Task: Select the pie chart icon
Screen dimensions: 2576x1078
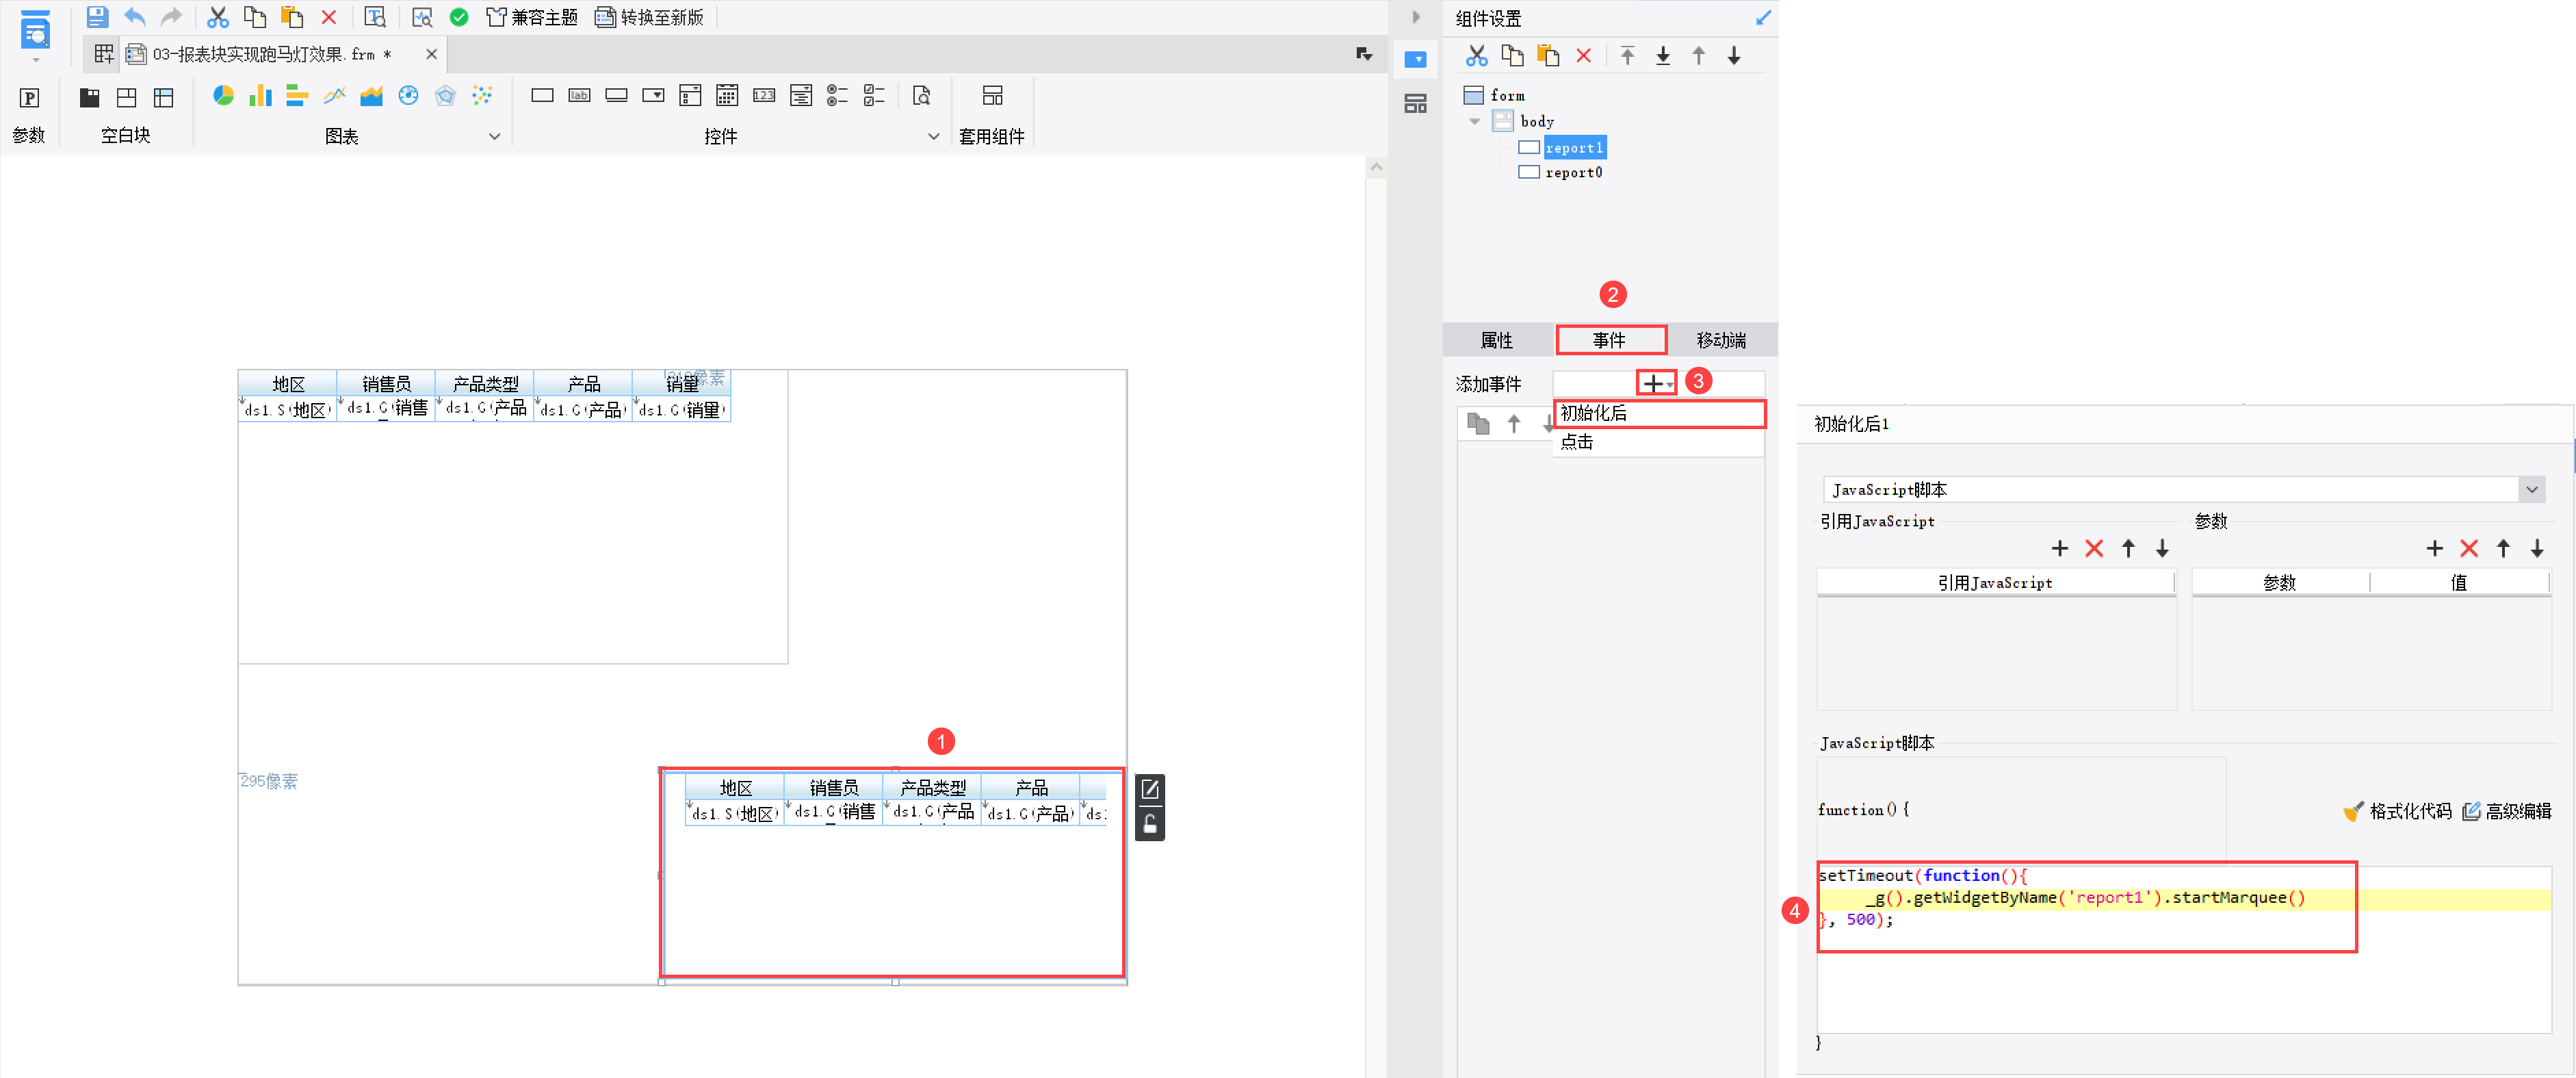Action: pos(223,95)
